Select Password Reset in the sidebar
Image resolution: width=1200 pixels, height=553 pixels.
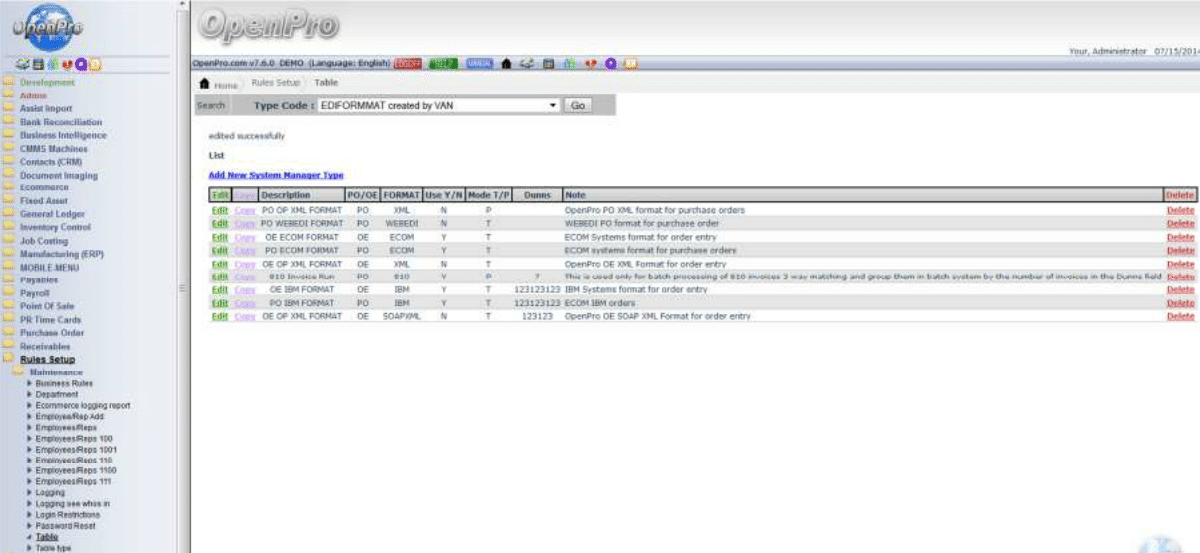point(66,525)
